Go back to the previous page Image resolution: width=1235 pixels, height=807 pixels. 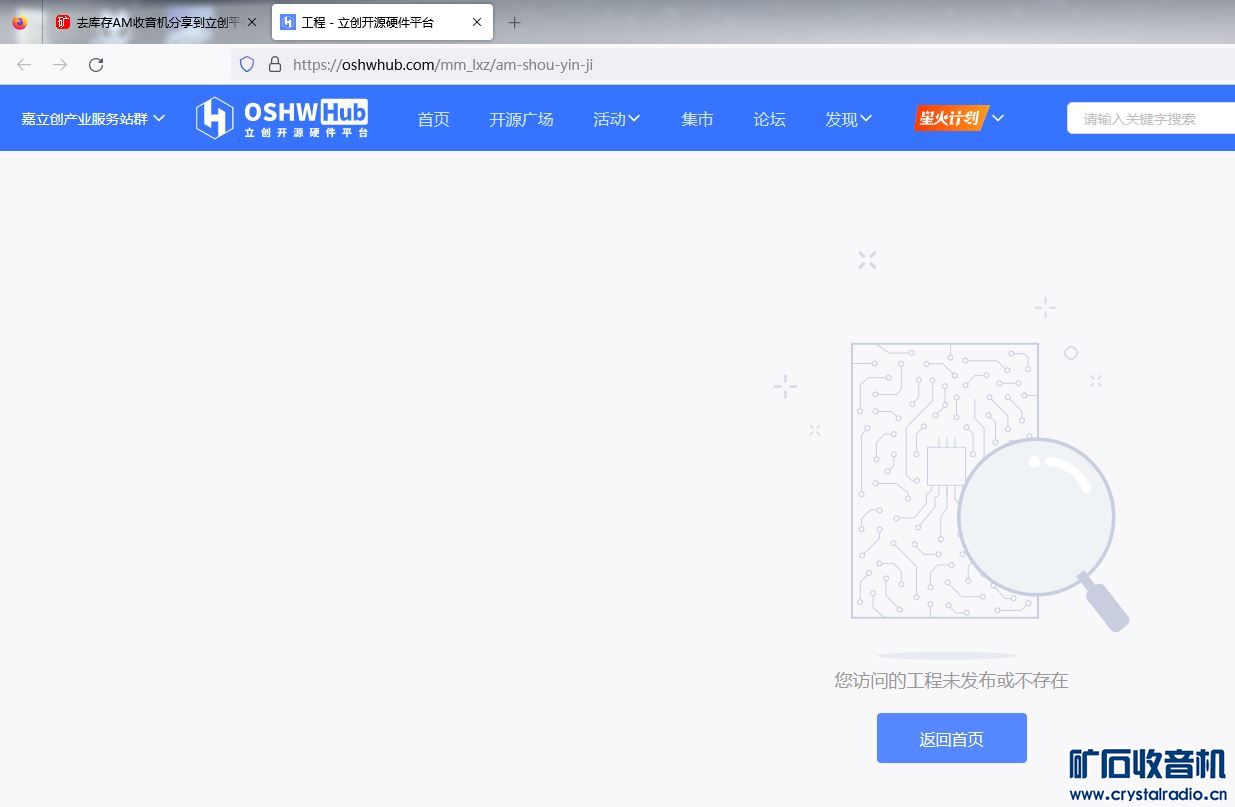click(24, 65)
